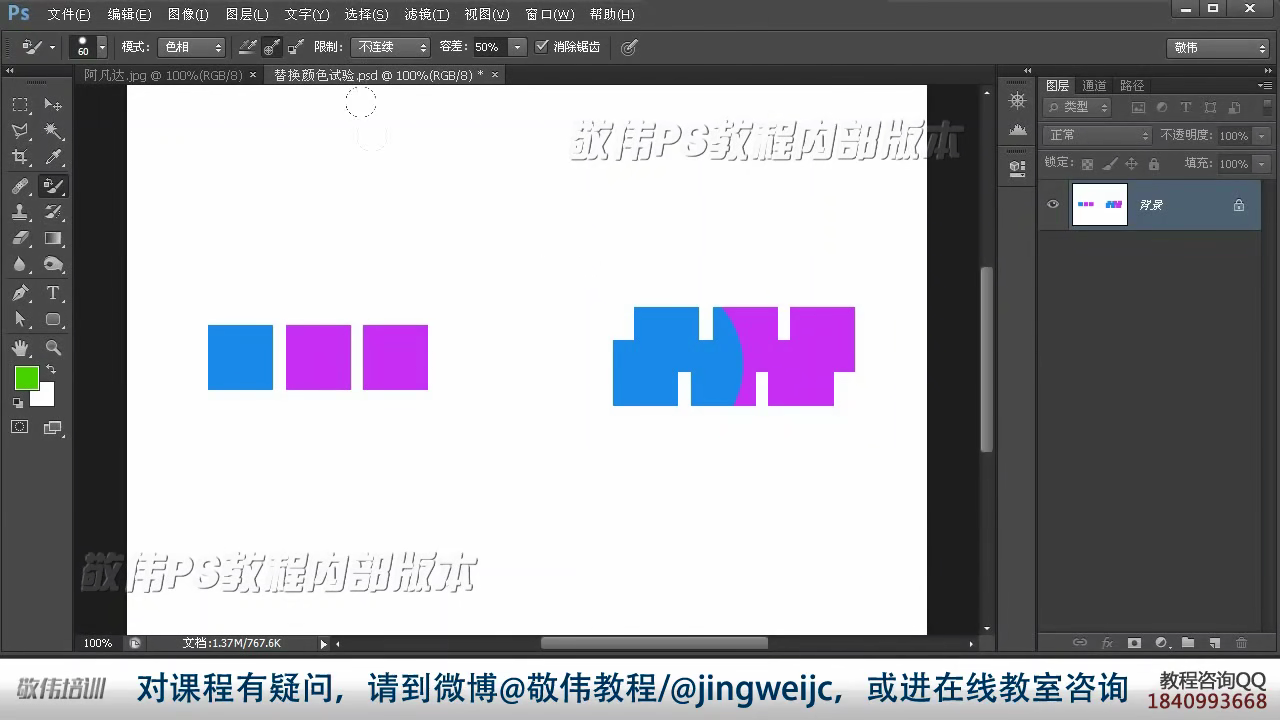Select the Zoom tool

(x=53, y=348)
